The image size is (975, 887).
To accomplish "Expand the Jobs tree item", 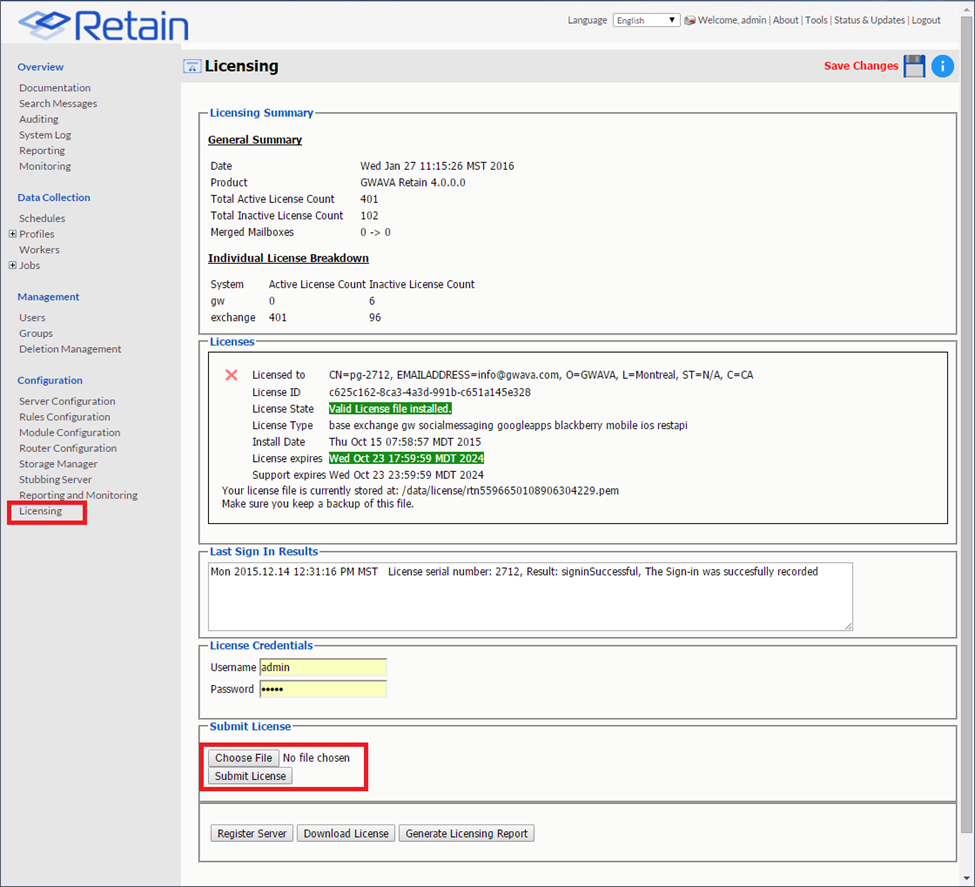I will 12,265.
